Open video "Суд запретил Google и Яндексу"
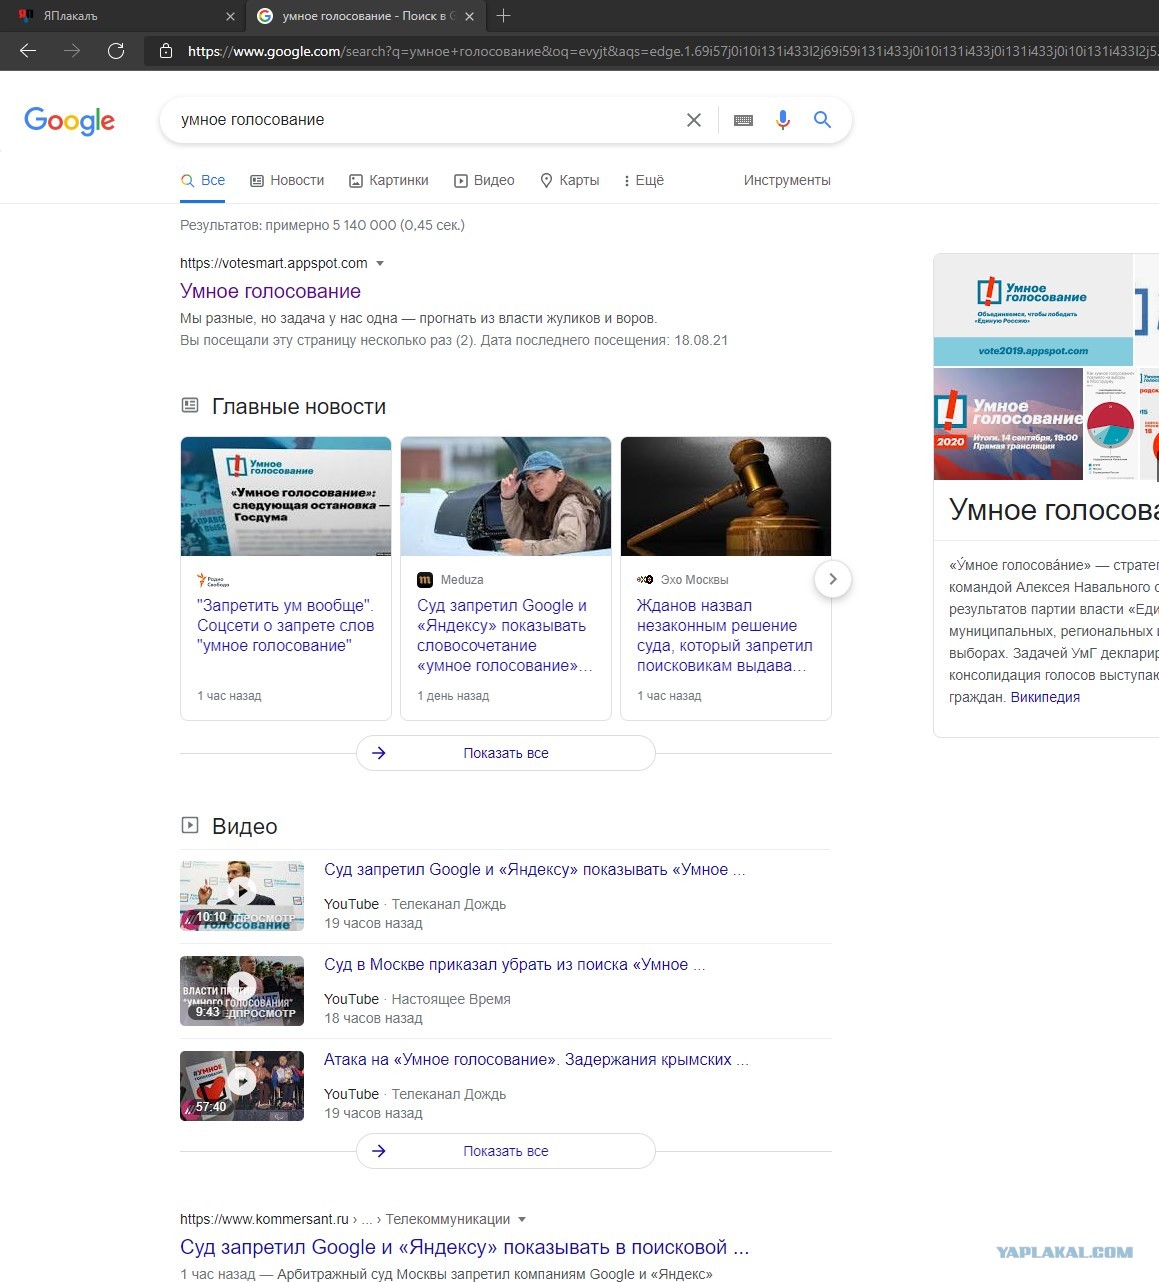Image resolution: width=1159 pixels, height=1282 pixels. click(x=535, y=870)
